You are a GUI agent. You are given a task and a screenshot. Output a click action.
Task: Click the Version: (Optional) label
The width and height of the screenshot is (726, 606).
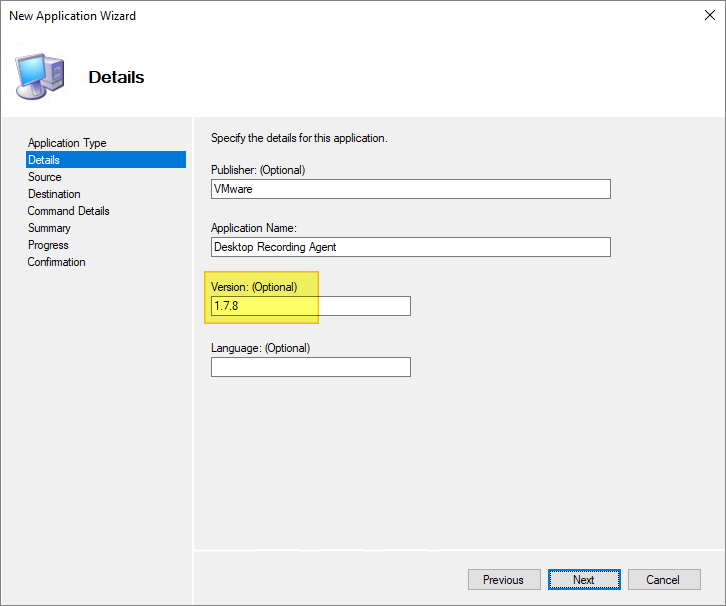(x=254, y=287)
